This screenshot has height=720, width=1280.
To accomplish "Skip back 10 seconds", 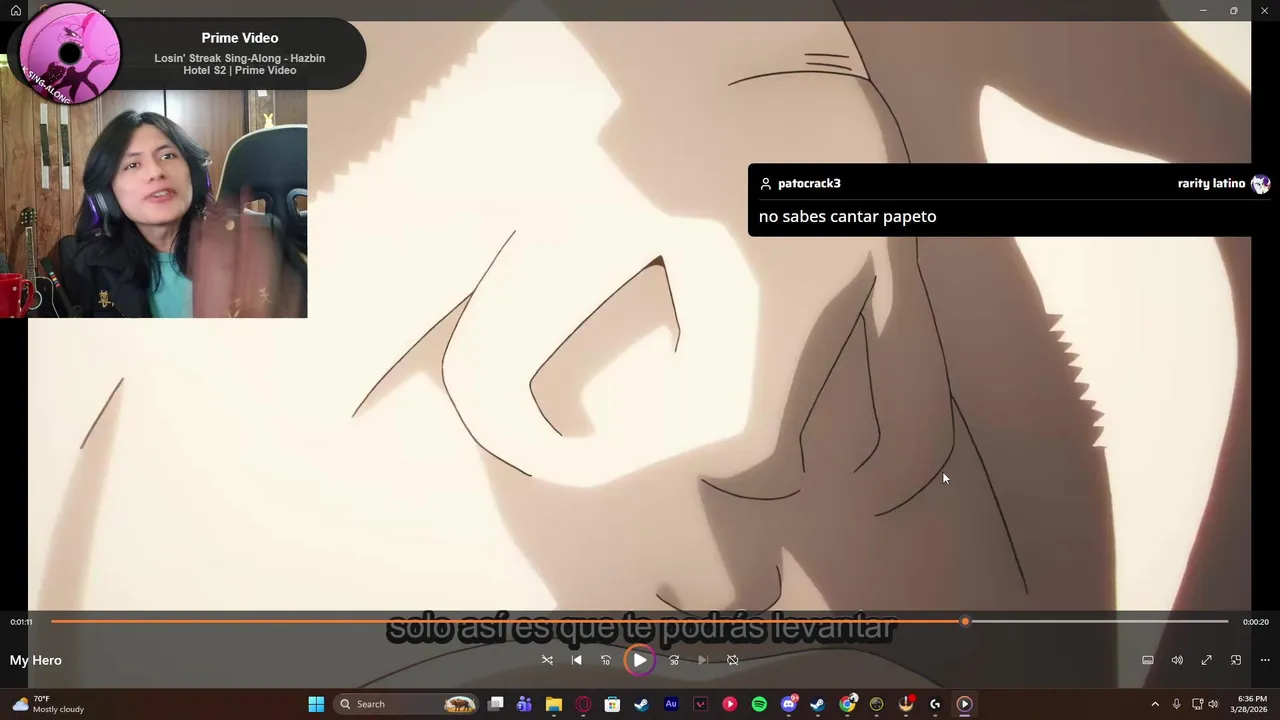I will pos(606,660).
